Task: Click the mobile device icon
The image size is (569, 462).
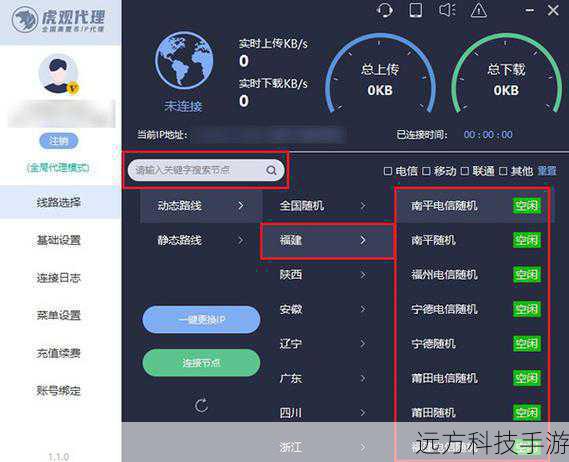Action: [x=416, y=10]
